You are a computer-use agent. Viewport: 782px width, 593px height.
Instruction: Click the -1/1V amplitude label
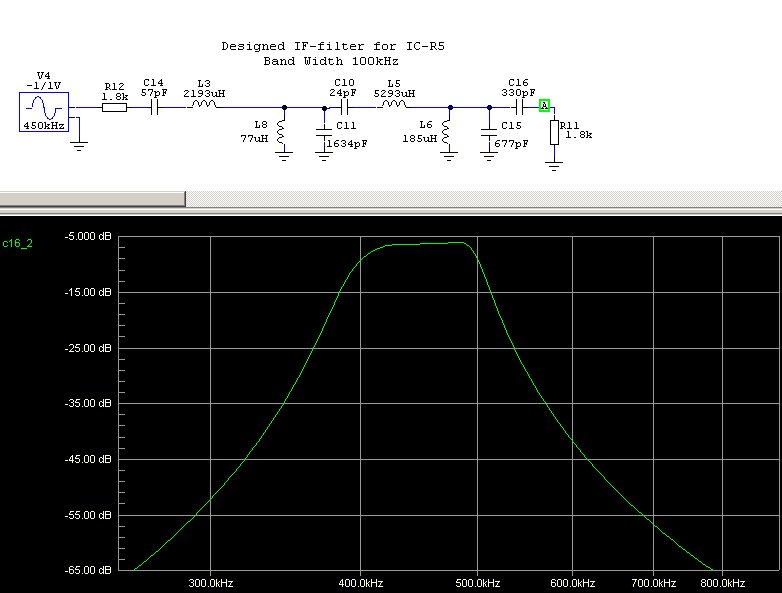tap(44, 86)
